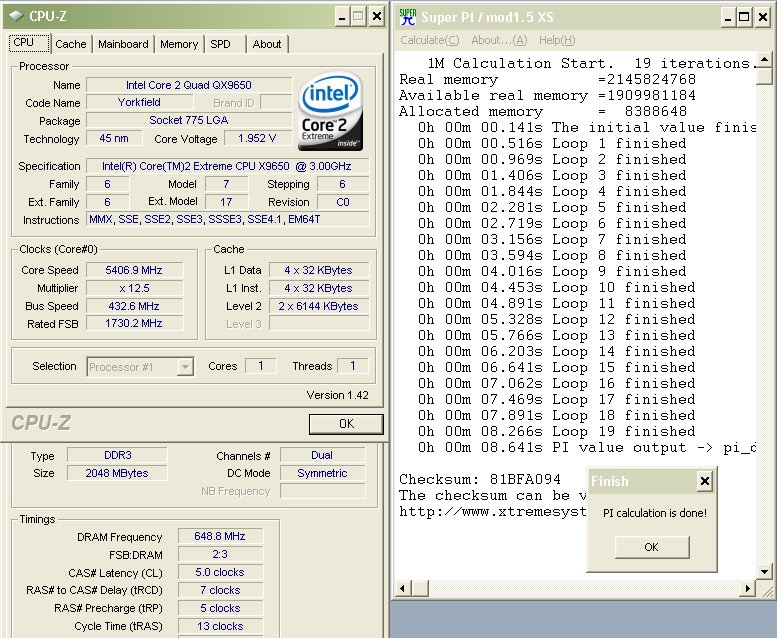Click the Threads value field in CPU-Z
Screen dimensions: 777x638
[353, 366]
